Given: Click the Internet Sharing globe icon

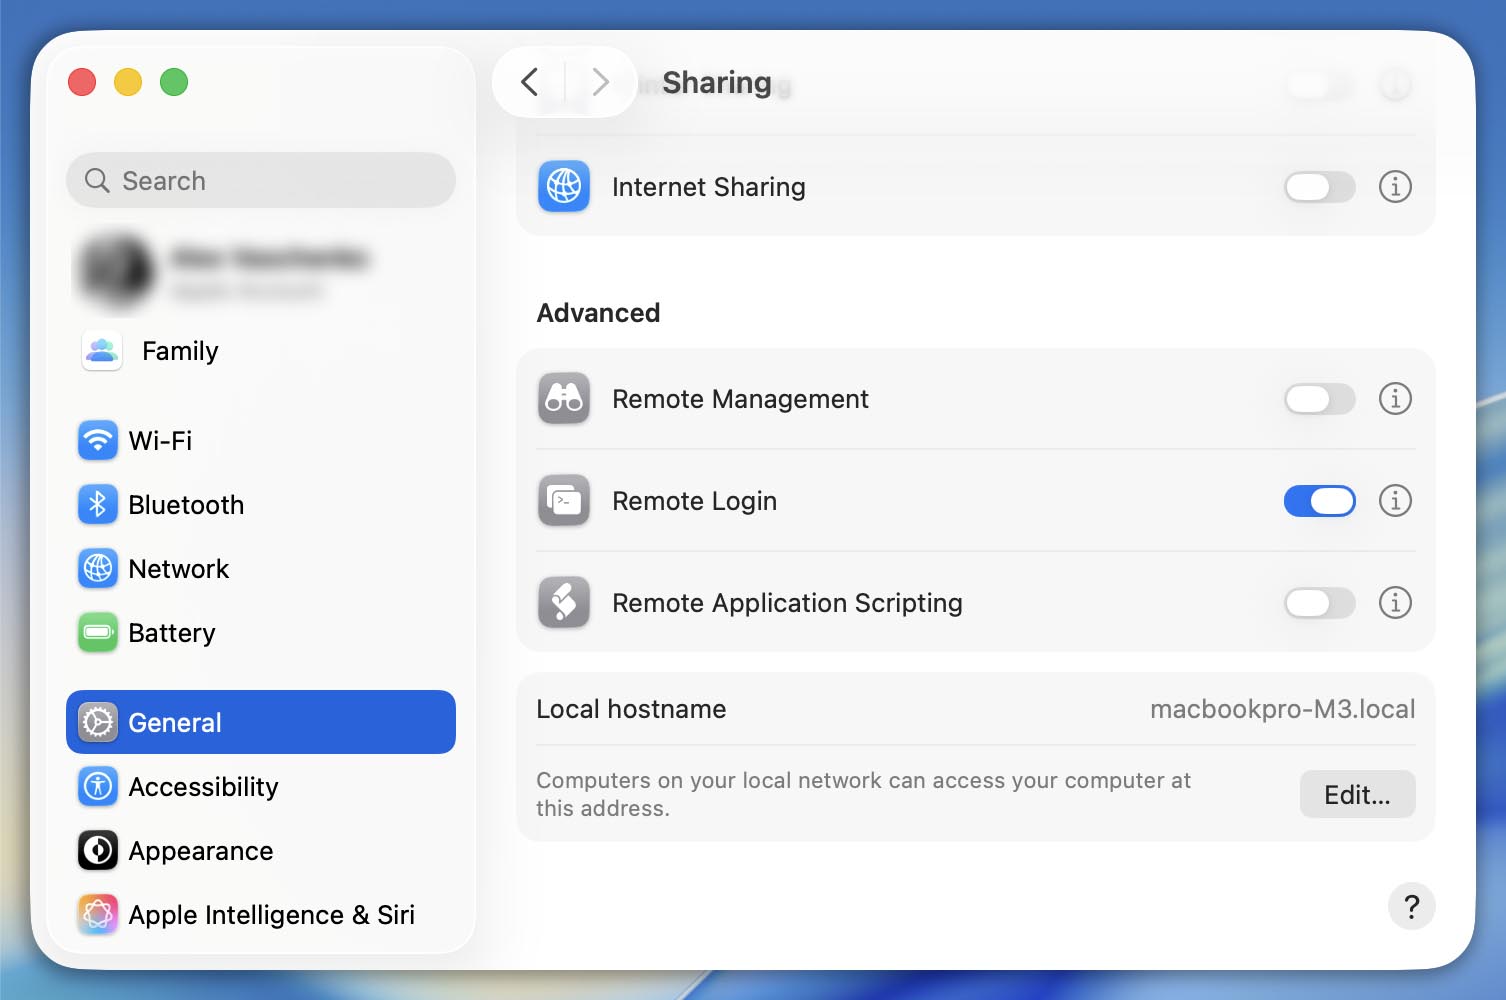Looking at the screenshot, I should [x=564, y=186].
